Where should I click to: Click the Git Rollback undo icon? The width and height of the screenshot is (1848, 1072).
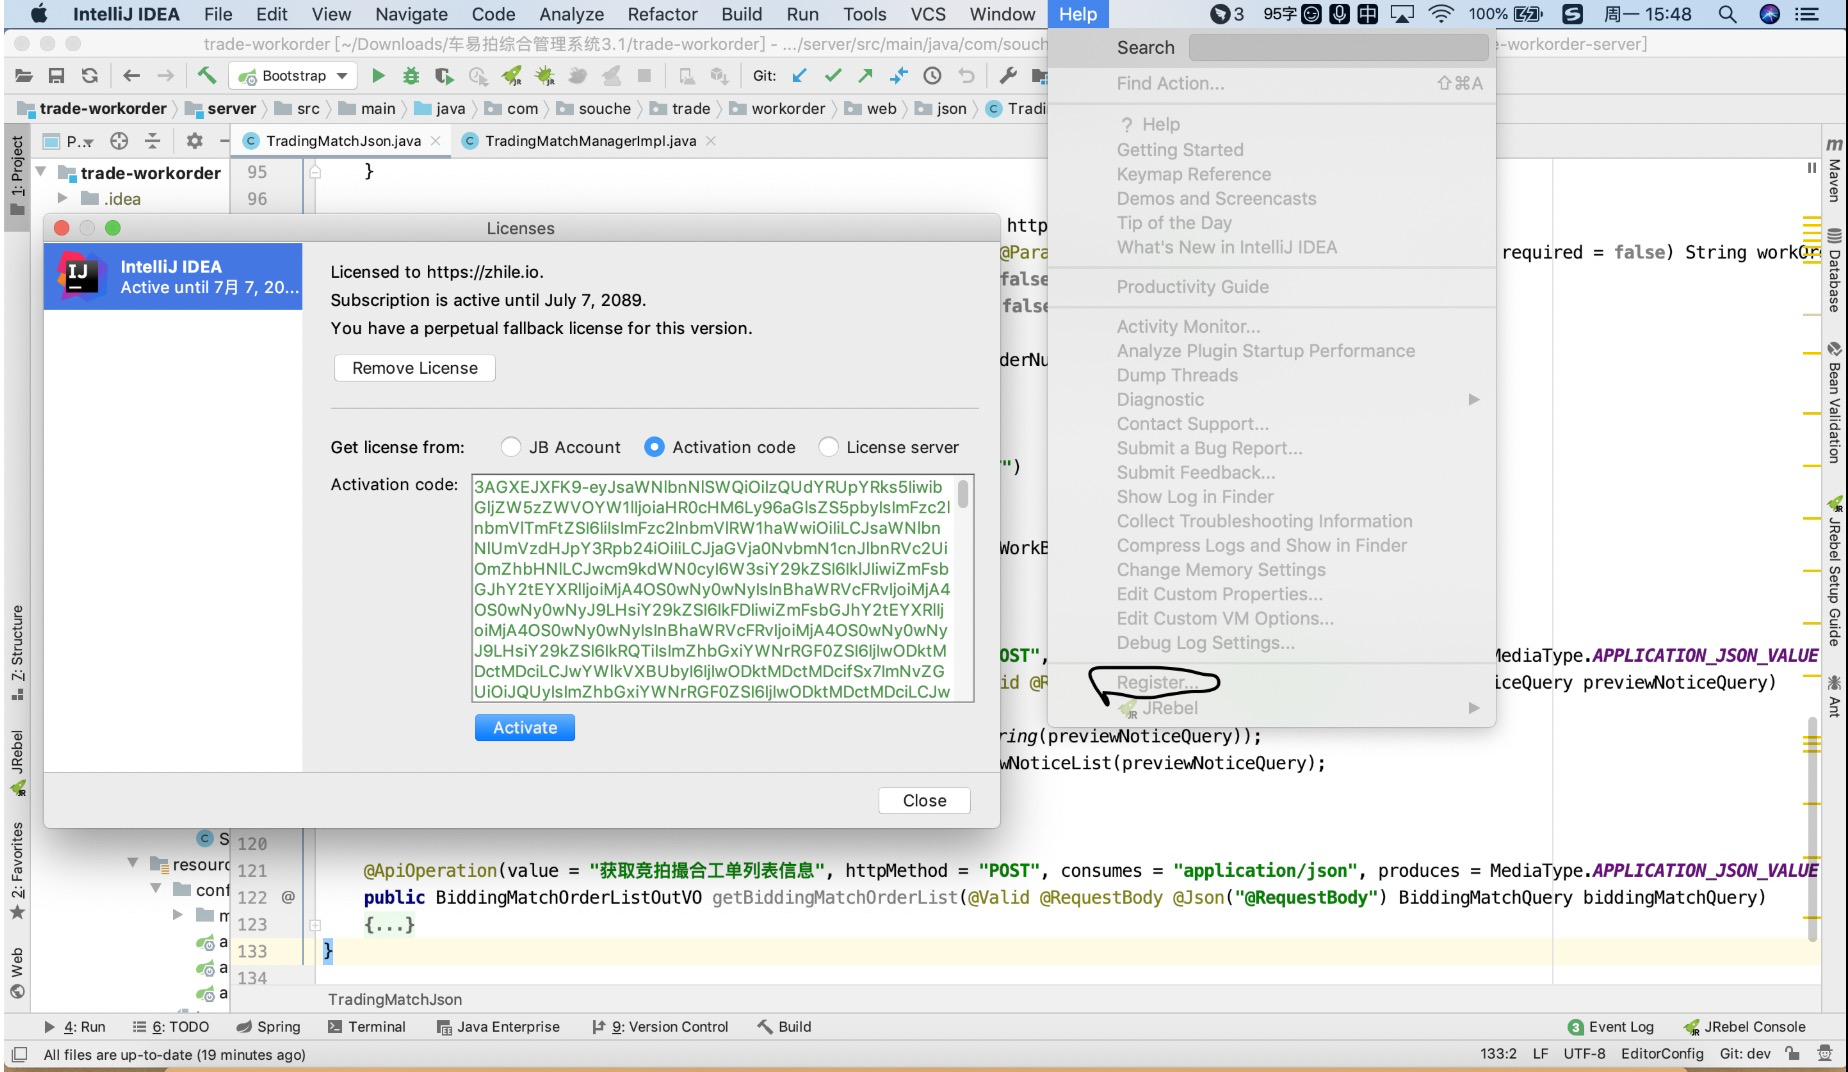(x=966, y=76)
